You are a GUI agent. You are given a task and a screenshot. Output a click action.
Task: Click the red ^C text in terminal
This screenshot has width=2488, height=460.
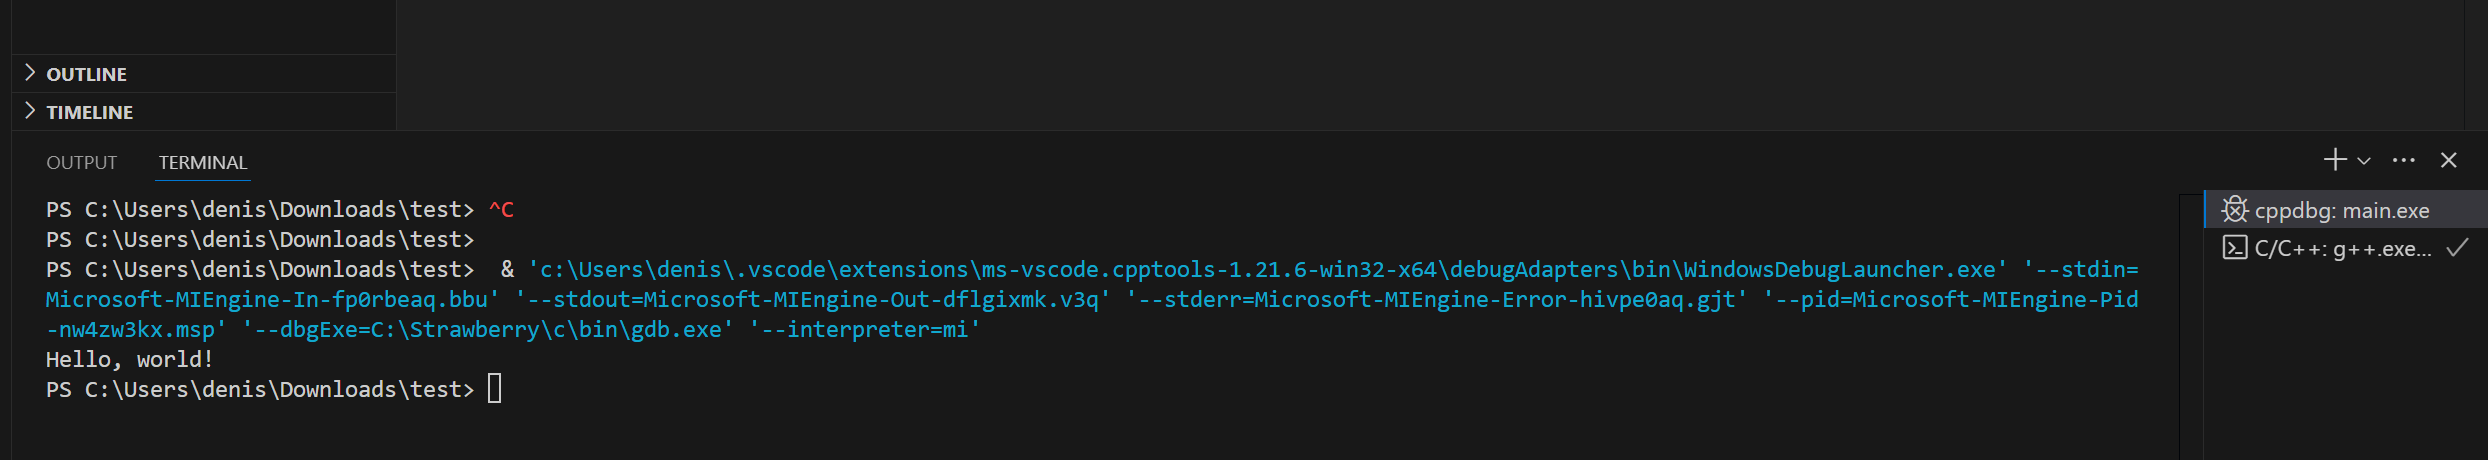pos(501,210)
